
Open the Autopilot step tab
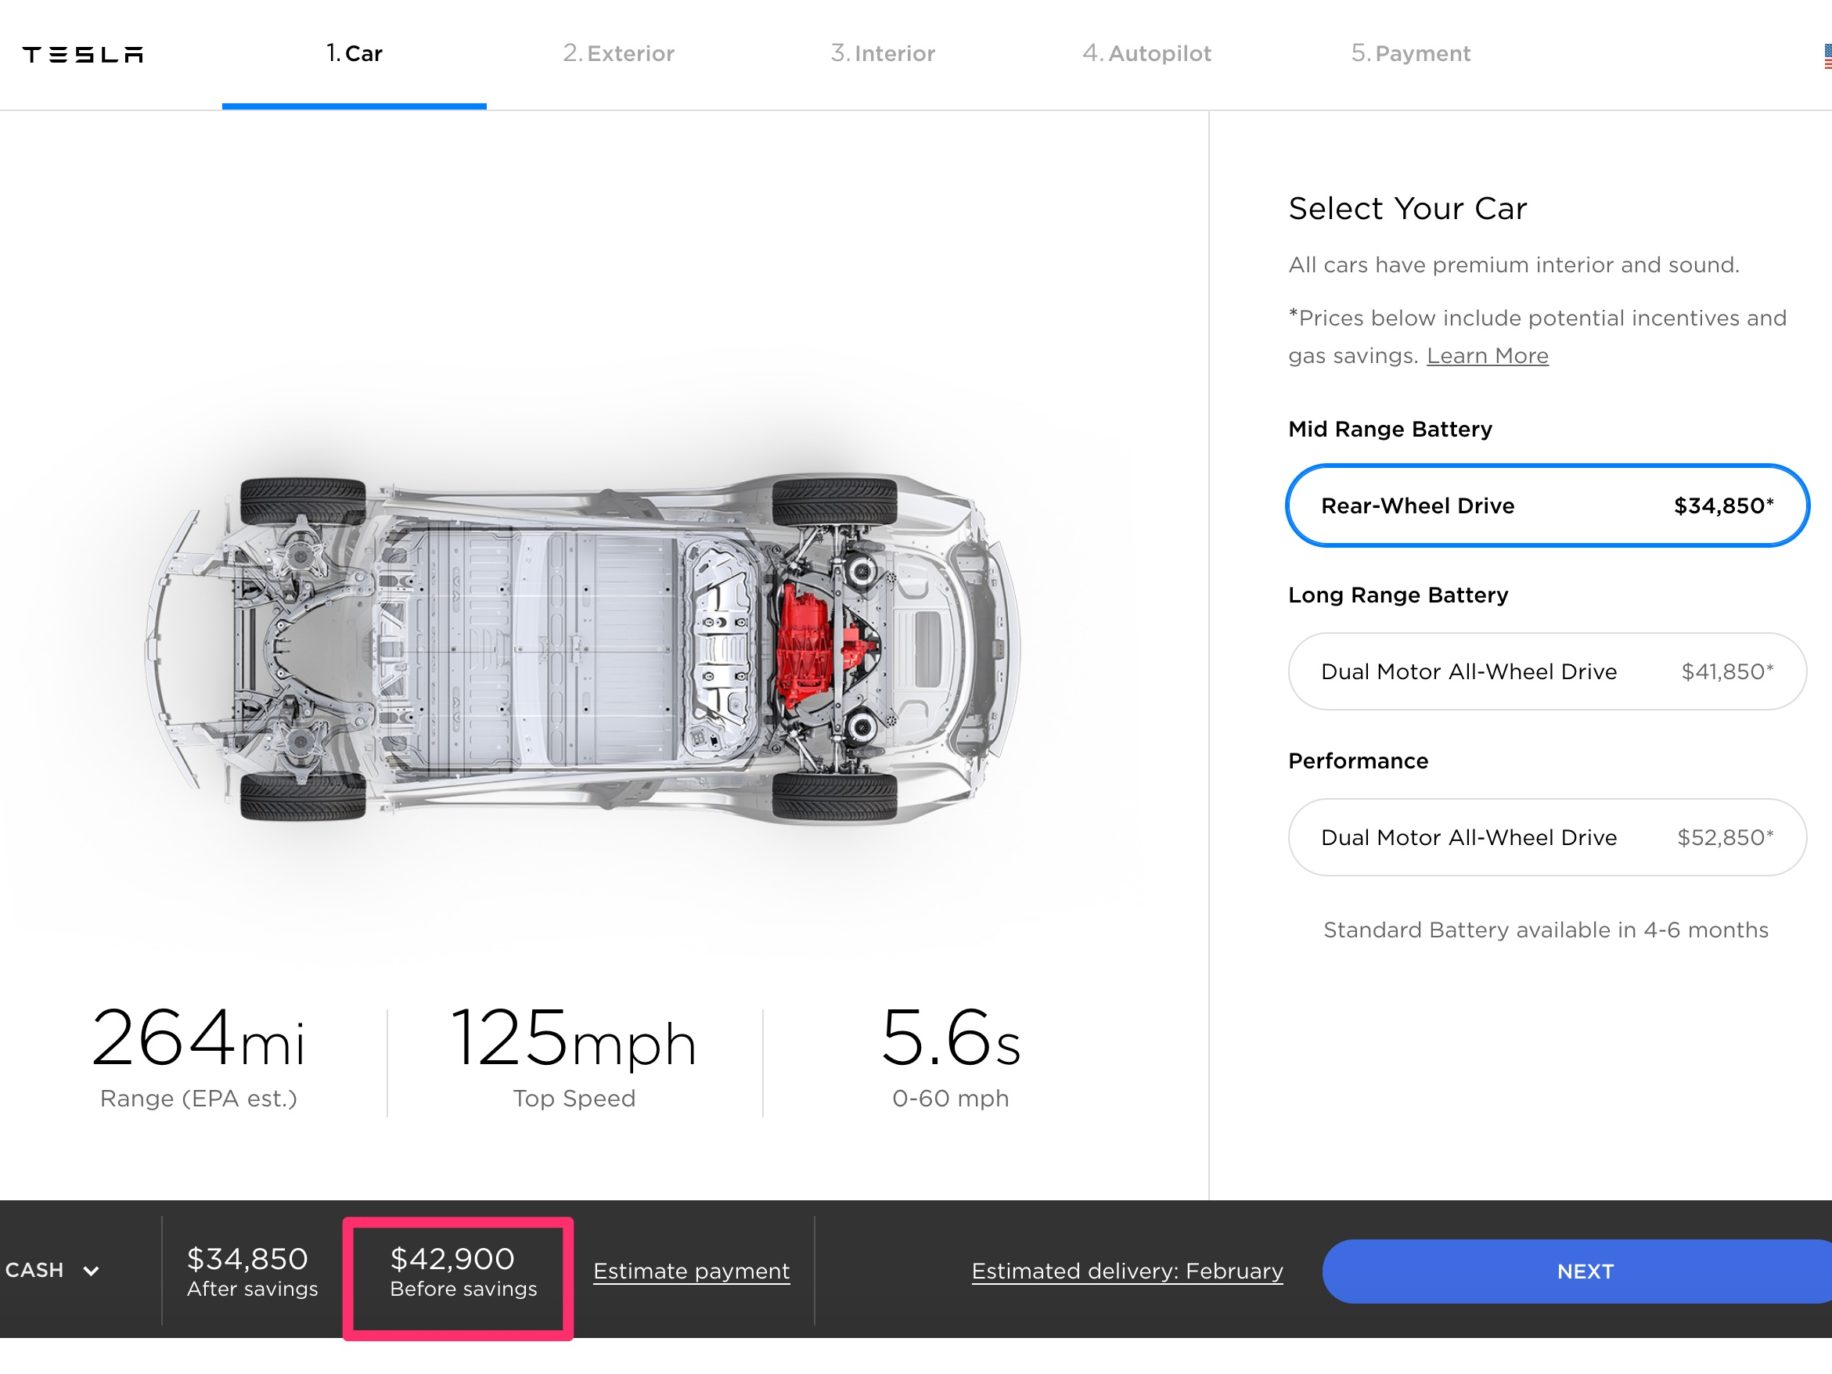(x=1146, y=53)
